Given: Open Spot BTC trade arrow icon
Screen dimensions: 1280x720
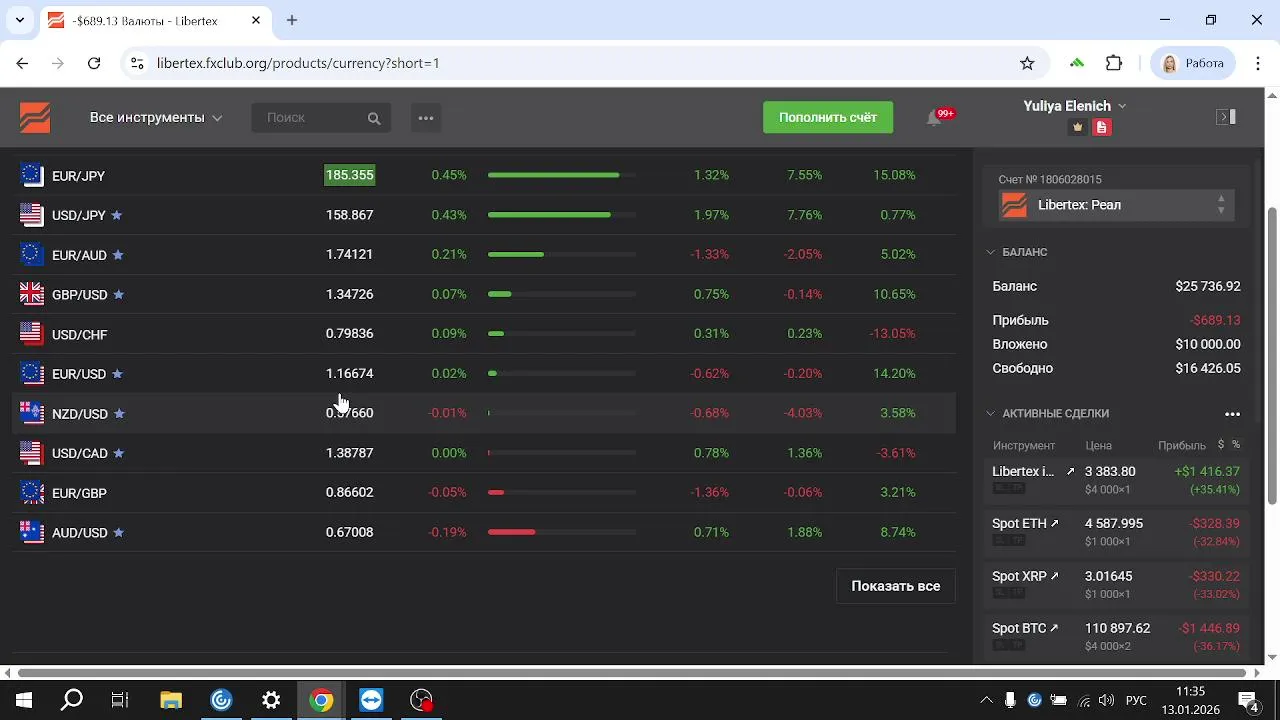Looking at the screenshot, I should (x=1054, y=628).
